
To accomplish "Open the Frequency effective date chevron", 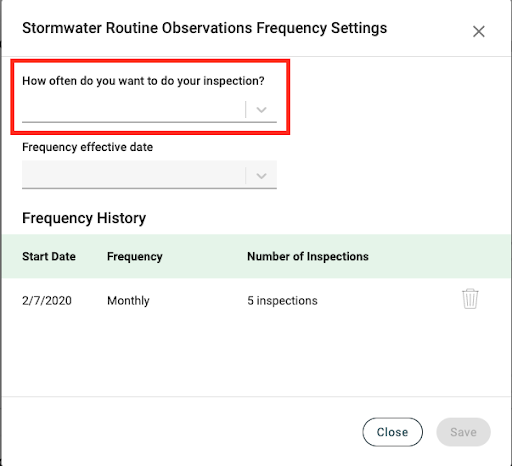I will [x=261, y=176].
